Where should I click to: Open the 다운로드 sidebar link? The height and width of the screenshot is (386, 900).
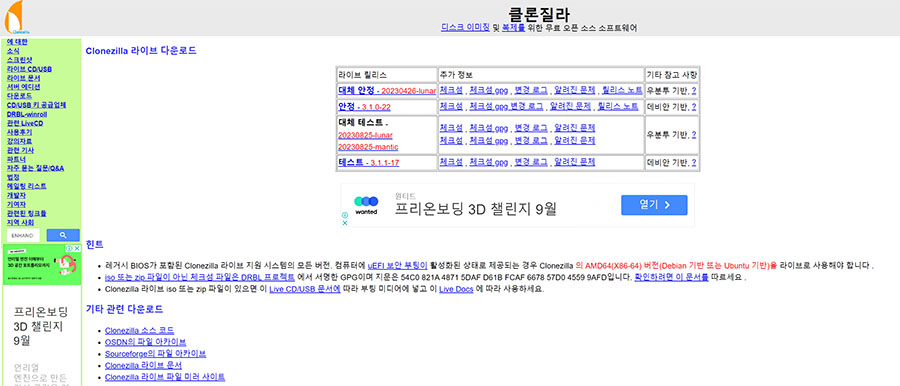tap(20, 96)
